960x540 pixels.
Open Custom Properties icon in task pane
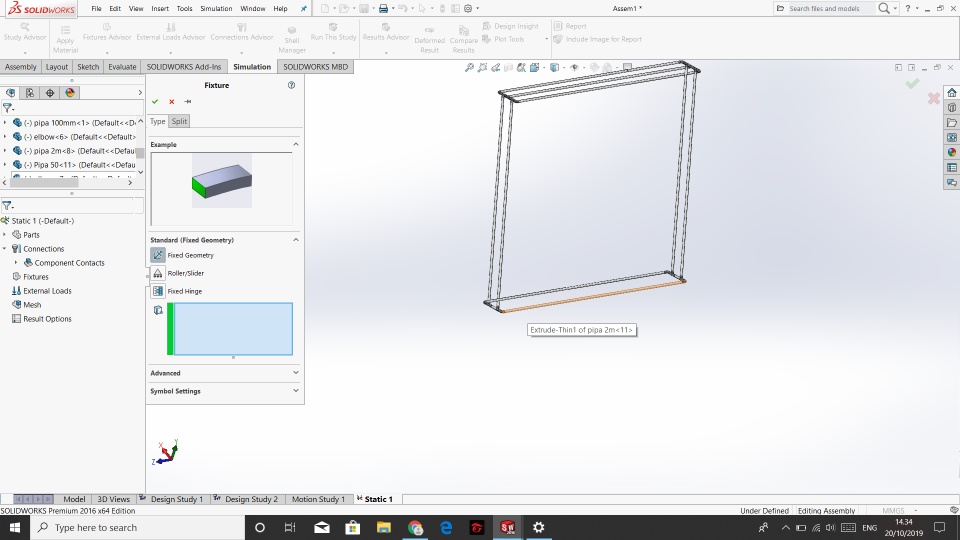click(x=951, y=168)
